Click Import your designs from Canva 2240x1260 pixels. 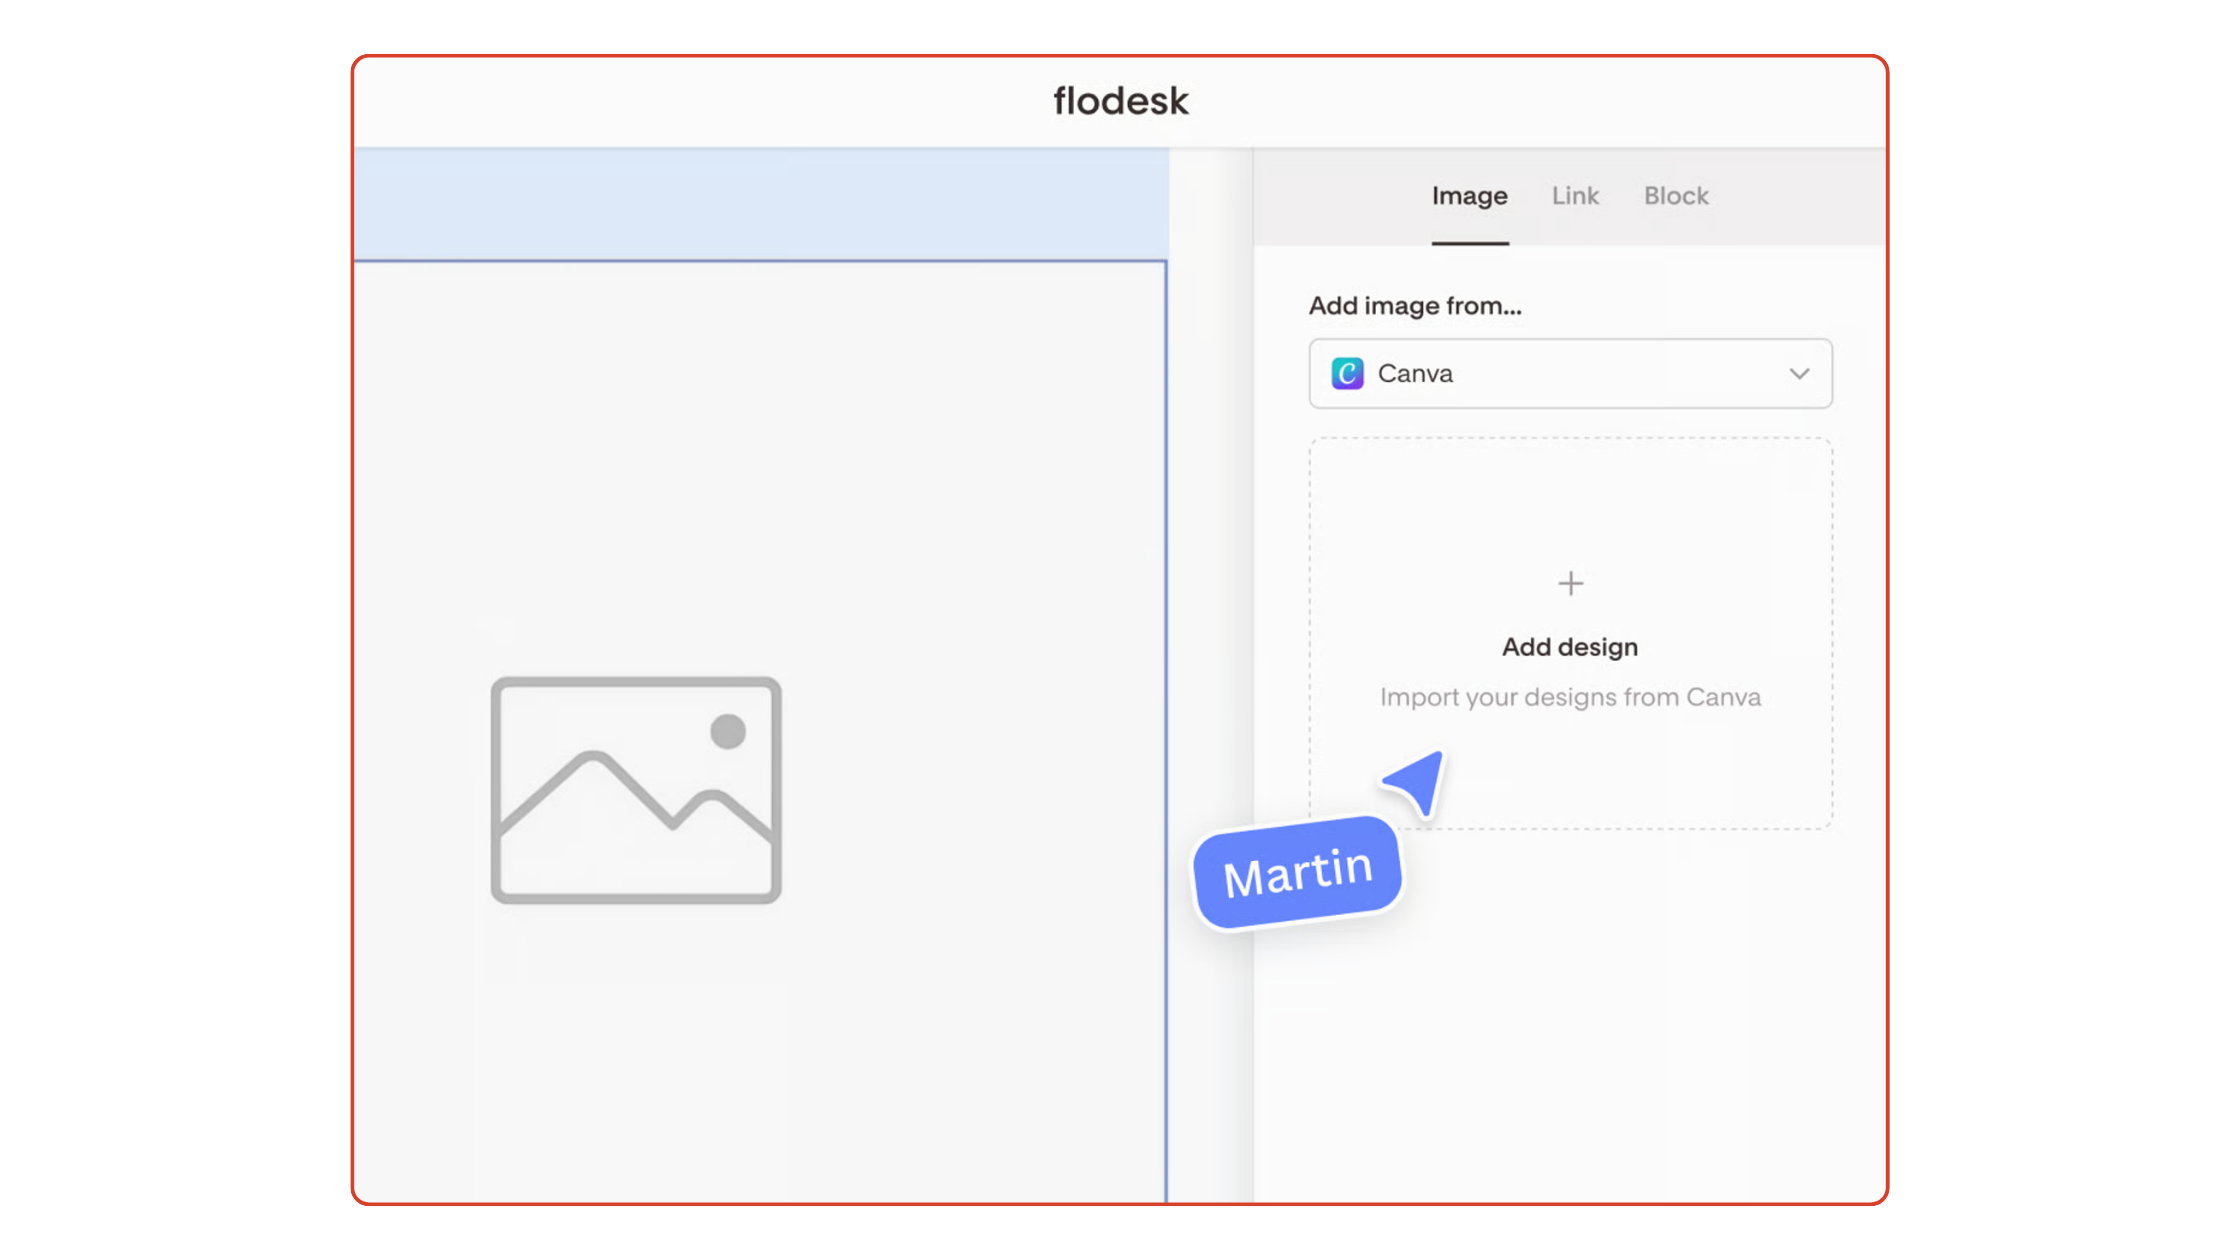tap(1570, 697)
